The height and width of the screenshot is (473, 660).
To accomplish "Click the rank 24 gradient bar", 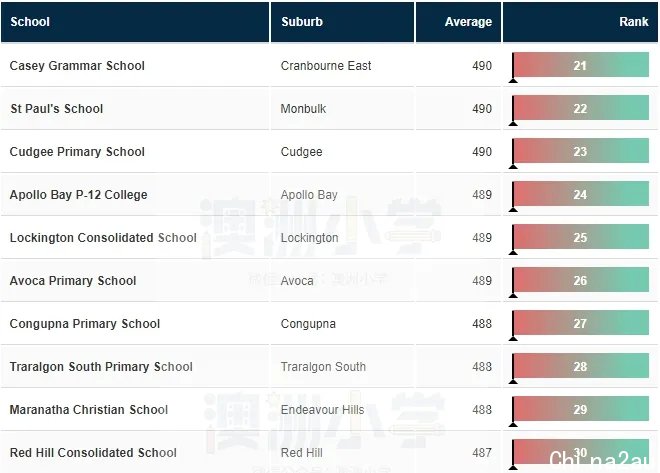I will point(581,194).
